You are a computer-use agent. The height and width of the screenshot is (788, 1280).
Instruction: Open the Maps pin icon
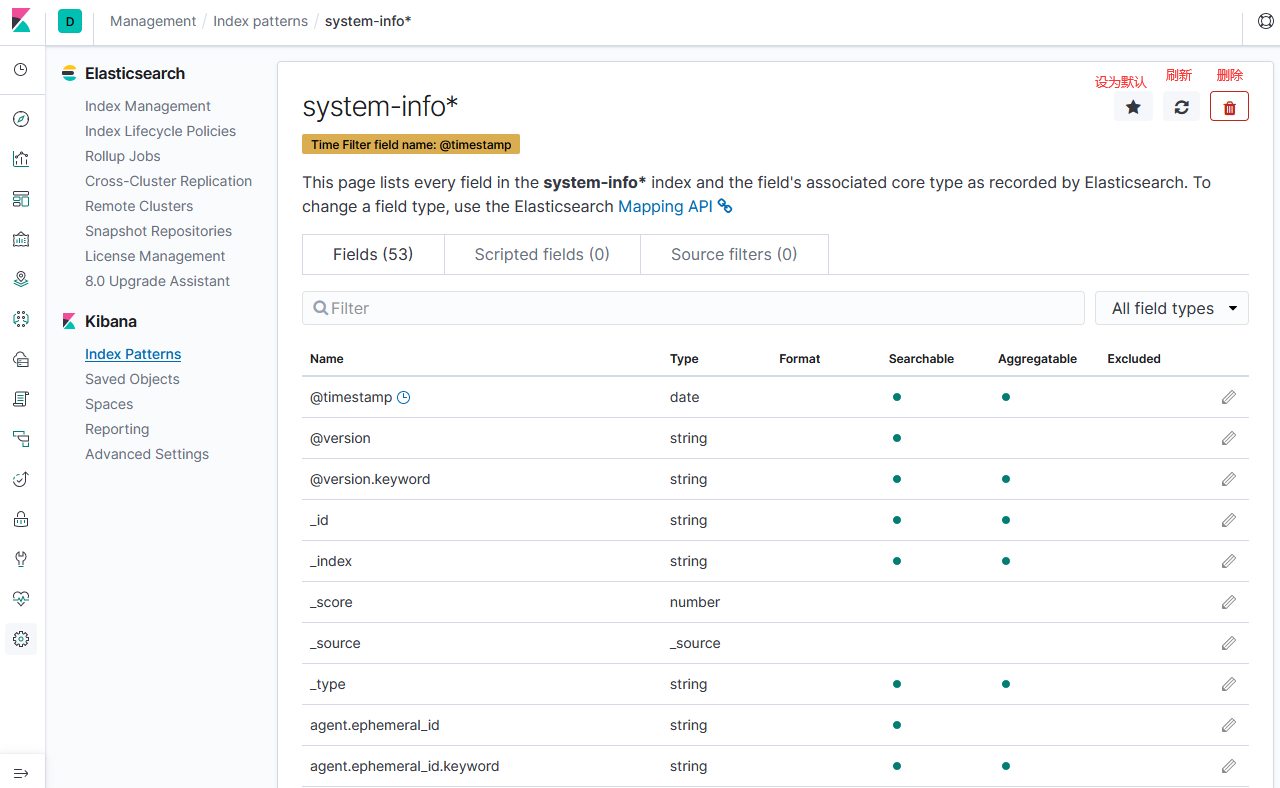tap(21, 279)
